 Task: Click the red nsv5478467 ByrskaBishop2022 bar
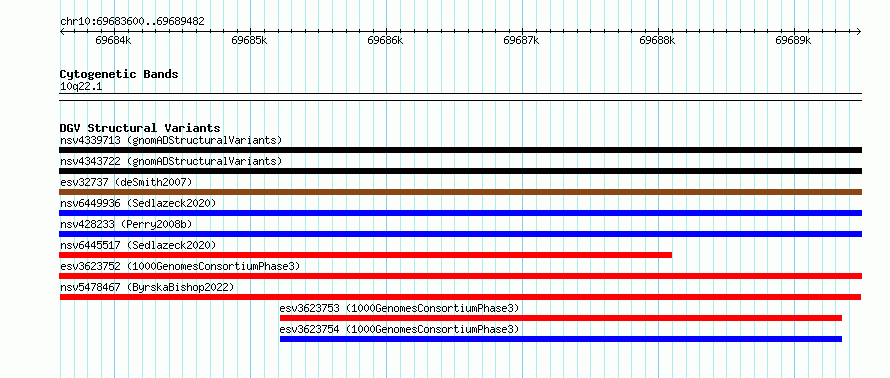coord(460,297)
